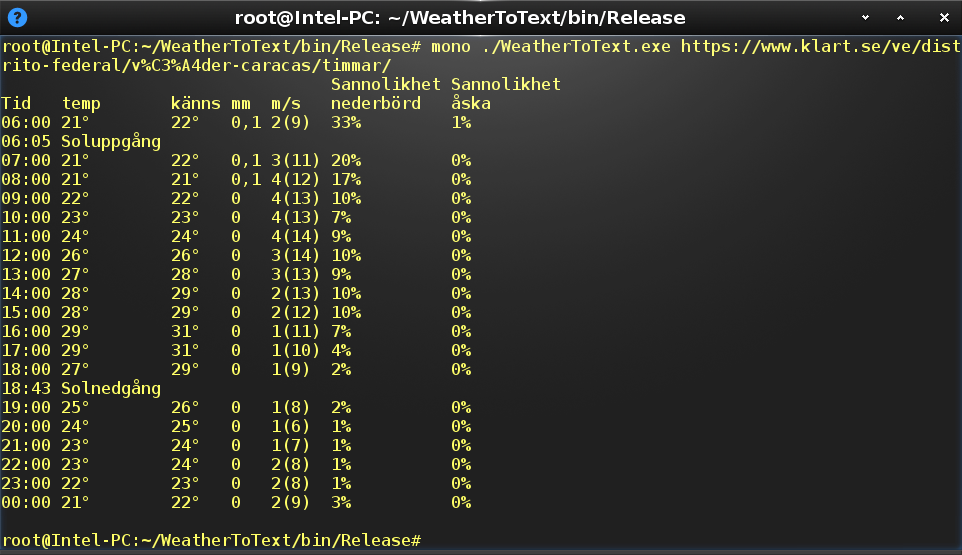Image resolution: width=962 pixels, height=555 pixels.
Task: Click 'rito-federal/v%C3%A4der-caracas/timmar/' URL continuation
Action: (196, 66)
